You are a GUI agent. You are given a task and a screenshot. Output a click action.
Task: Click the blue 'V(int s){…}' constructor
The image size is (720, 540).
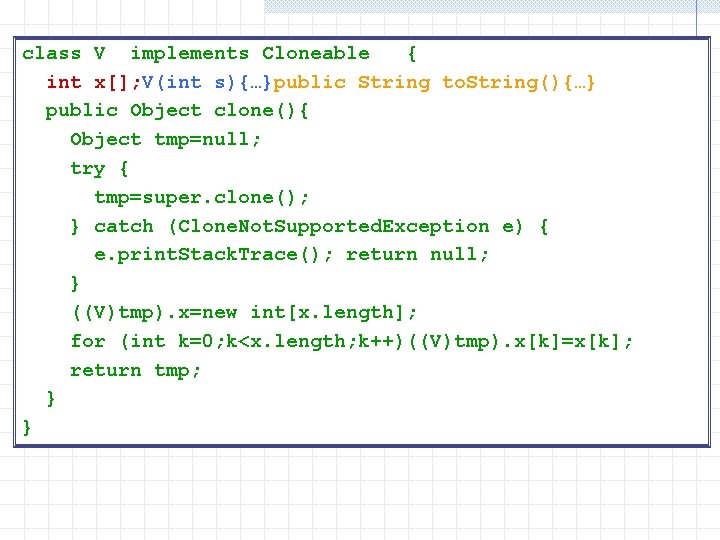click(206, 83)
